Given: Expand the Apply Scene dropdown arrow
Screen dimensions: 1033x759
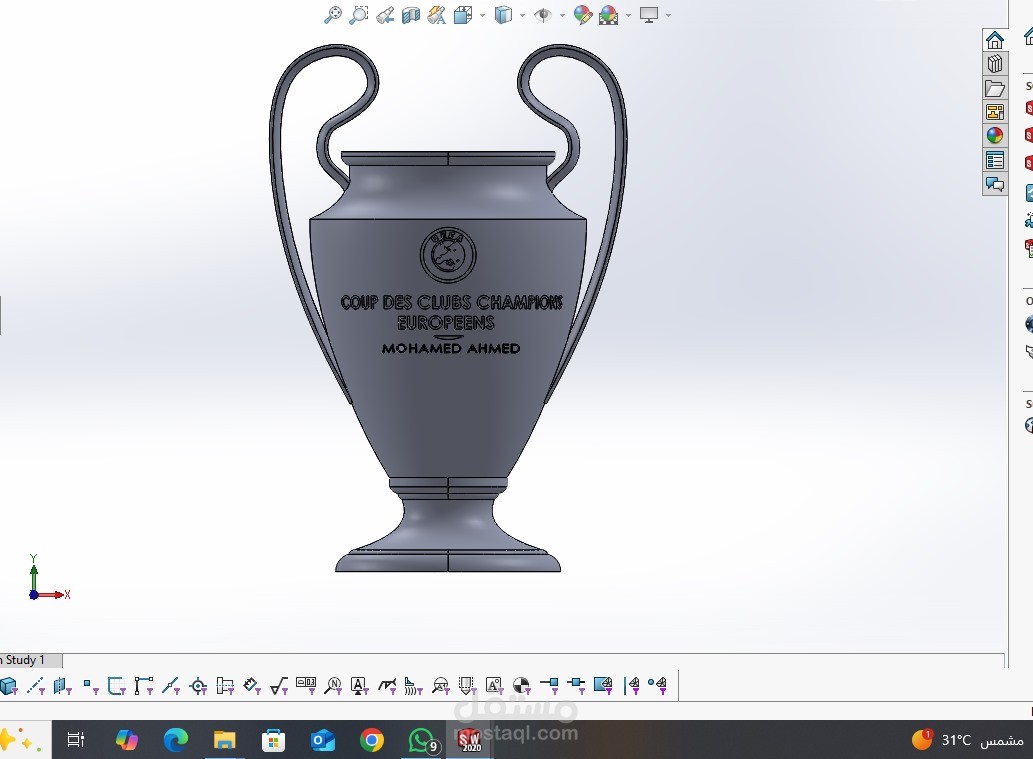Looking at the screenshot, I should pos(628,15).
